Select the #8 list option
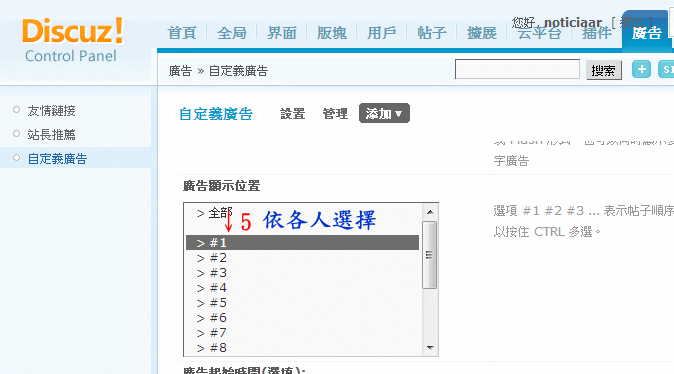This screenshot has width=674, height=374. pyautogui.click(x=303, y=348)
